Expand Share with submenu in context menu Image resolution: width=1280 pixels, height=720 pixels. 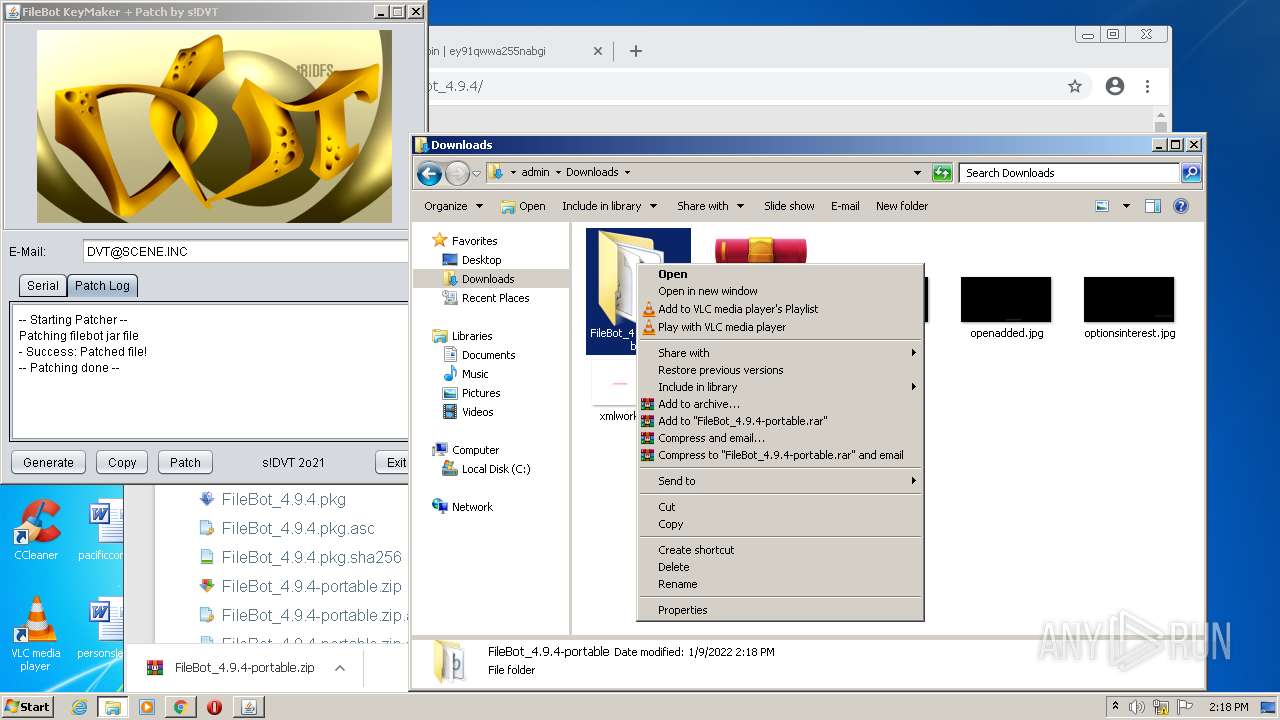point(780,353)
